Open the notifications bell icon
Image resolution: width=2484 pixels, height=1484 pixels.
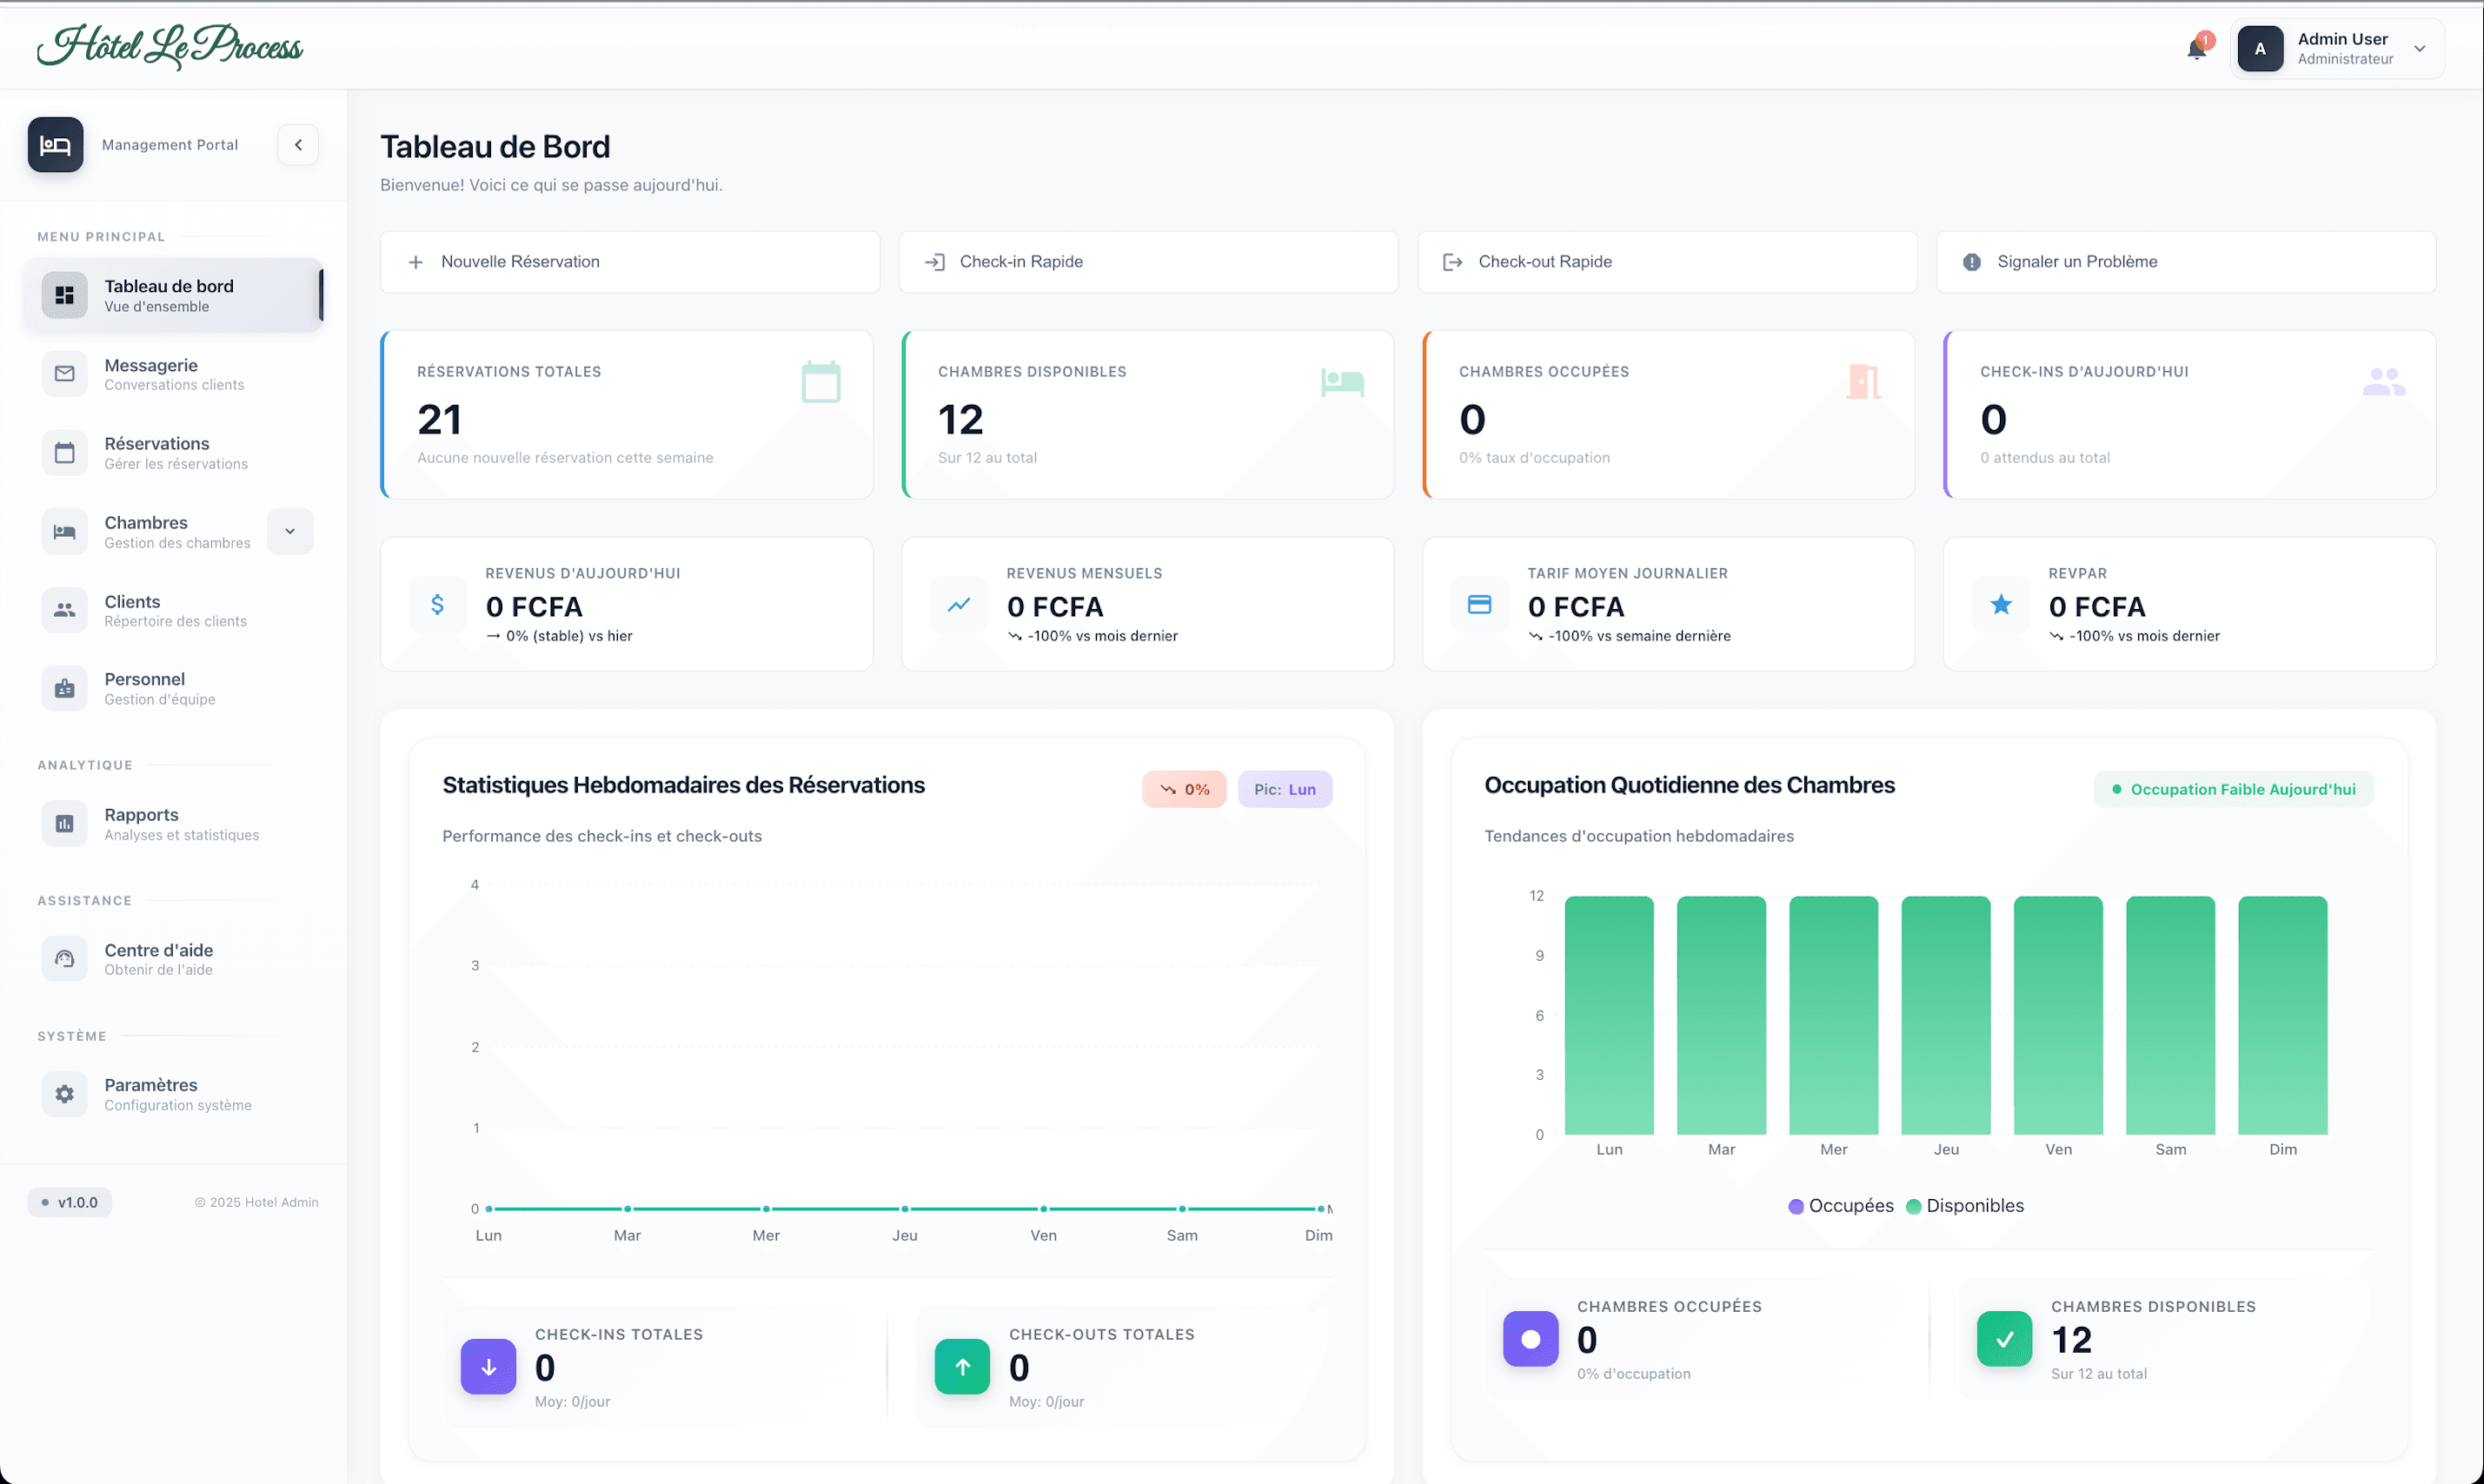coord(2196,48)
